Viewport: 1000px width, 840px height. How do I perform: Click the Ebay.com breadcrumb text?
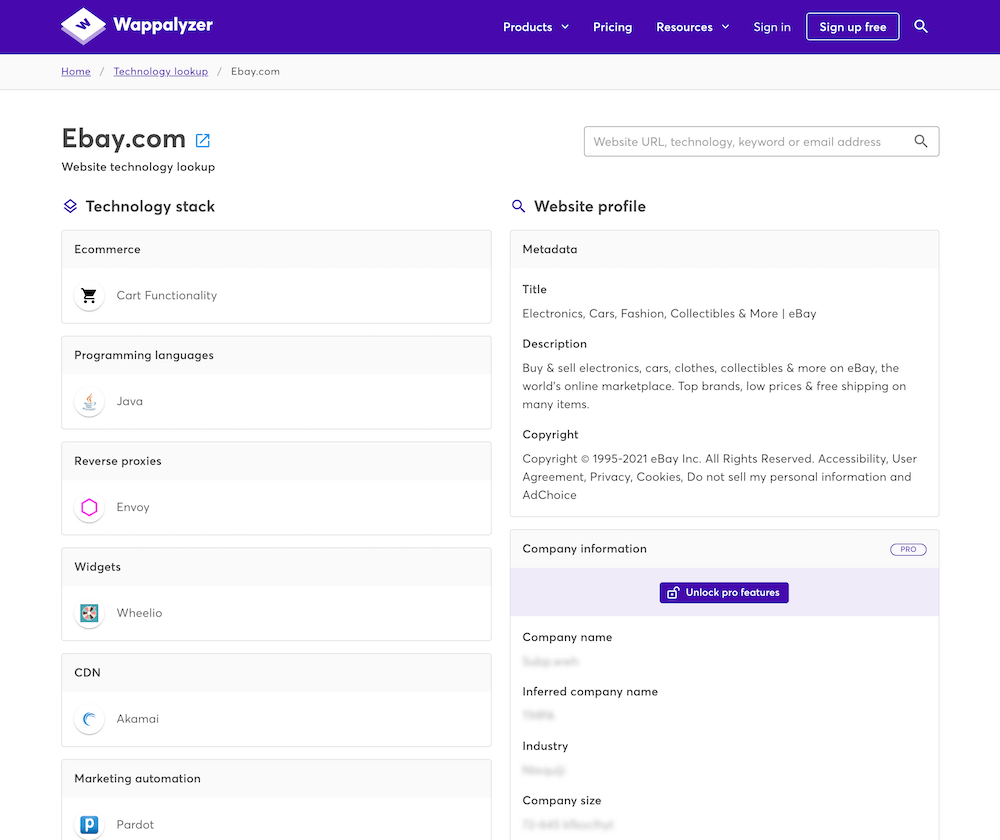pos(255,71)
